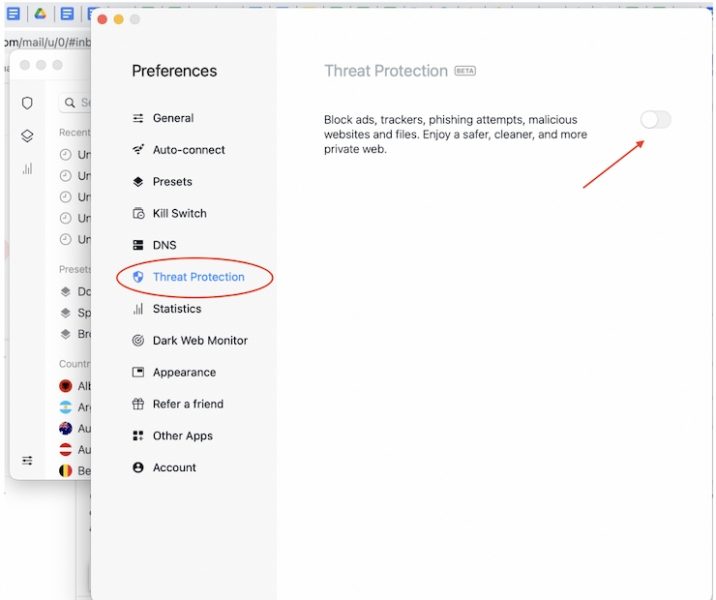Click the Kill Switch icon

pyautogui.click(x=138, y=213)
